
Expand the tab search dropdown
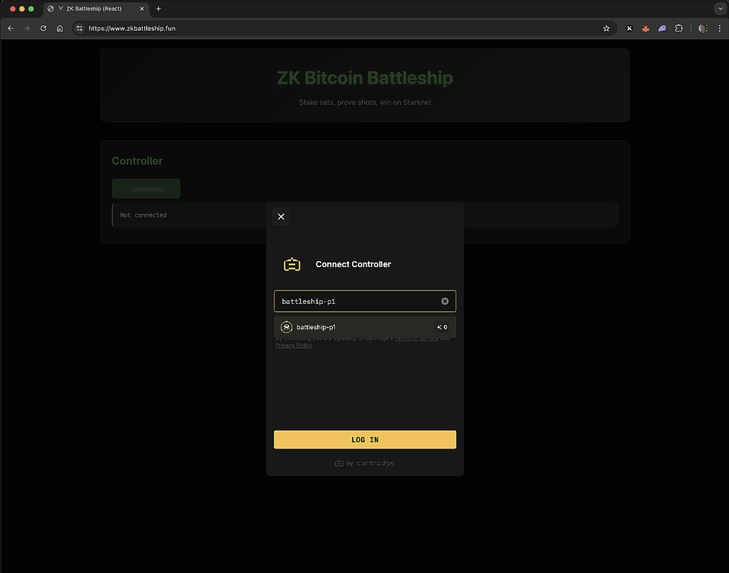pos(720,8)
